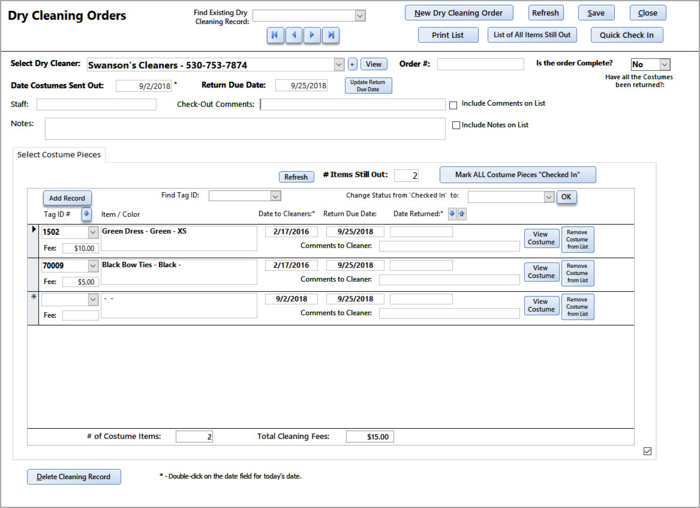Remove Green Dress costume from list
Image resolution: width=700 pixels, height=508 pixels.
point(577,239)
